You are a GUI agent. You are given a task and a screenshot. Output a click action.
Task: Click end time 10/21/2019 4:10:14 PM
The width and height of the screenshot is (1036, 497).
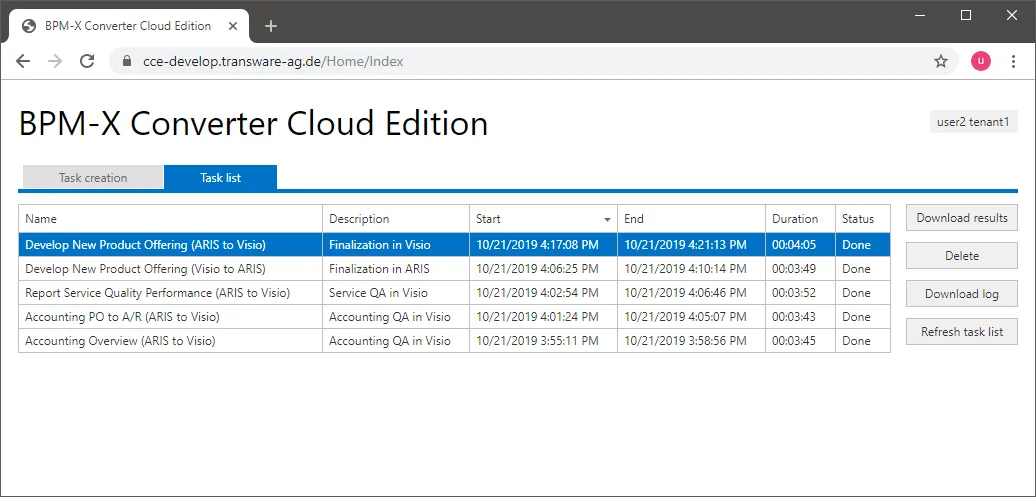tap(691, 269)
